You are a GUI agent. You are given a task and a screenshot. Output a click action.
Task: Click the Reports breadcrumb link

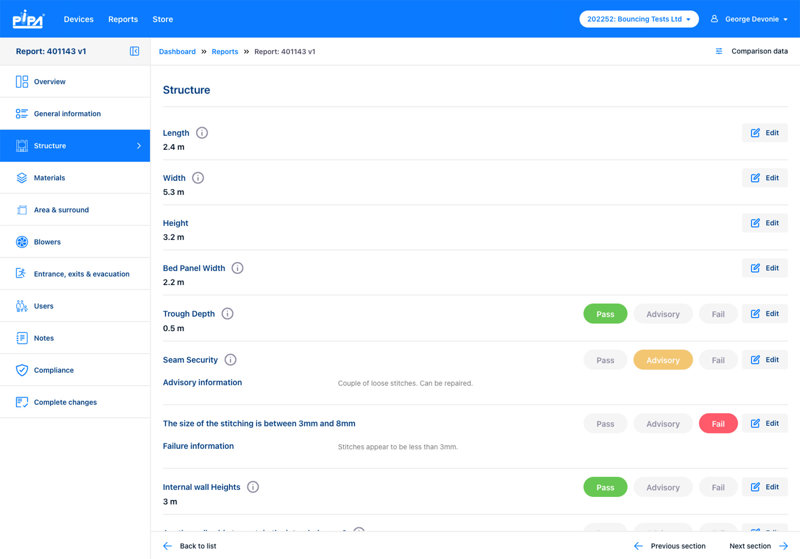[x=225, y=51]
